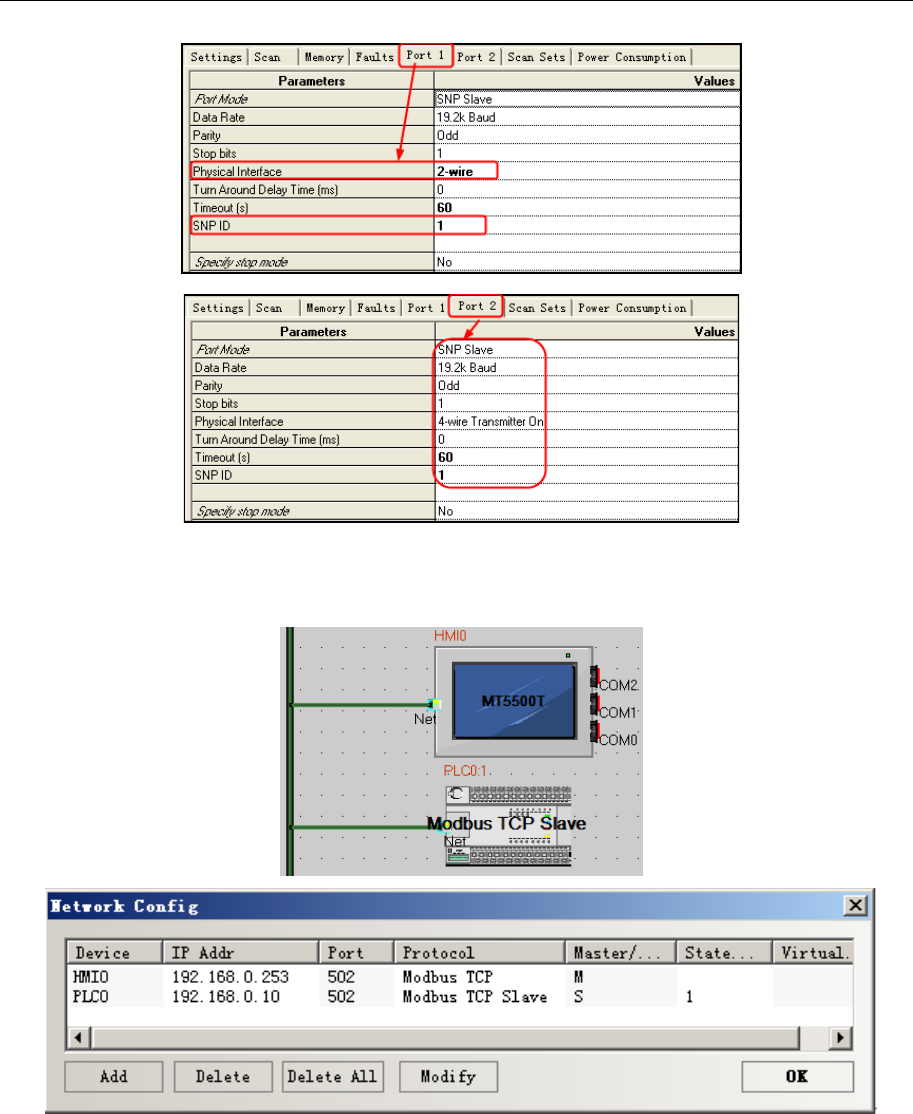The height and width of the screenshot is (1114, 913).
Task: Open Port 2 tab in upper panel
Action: click(x=476, y=57)
